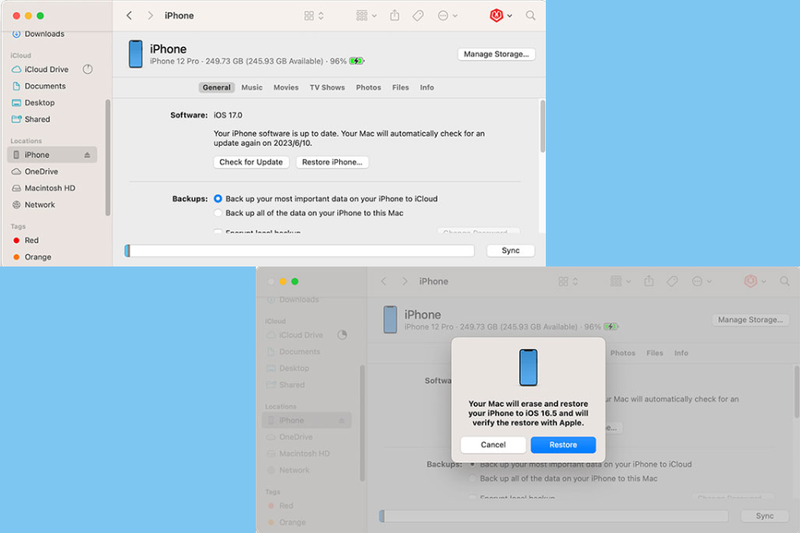Switch to Movies tab in top window
The image size is (800, 533).
point(286,87)
